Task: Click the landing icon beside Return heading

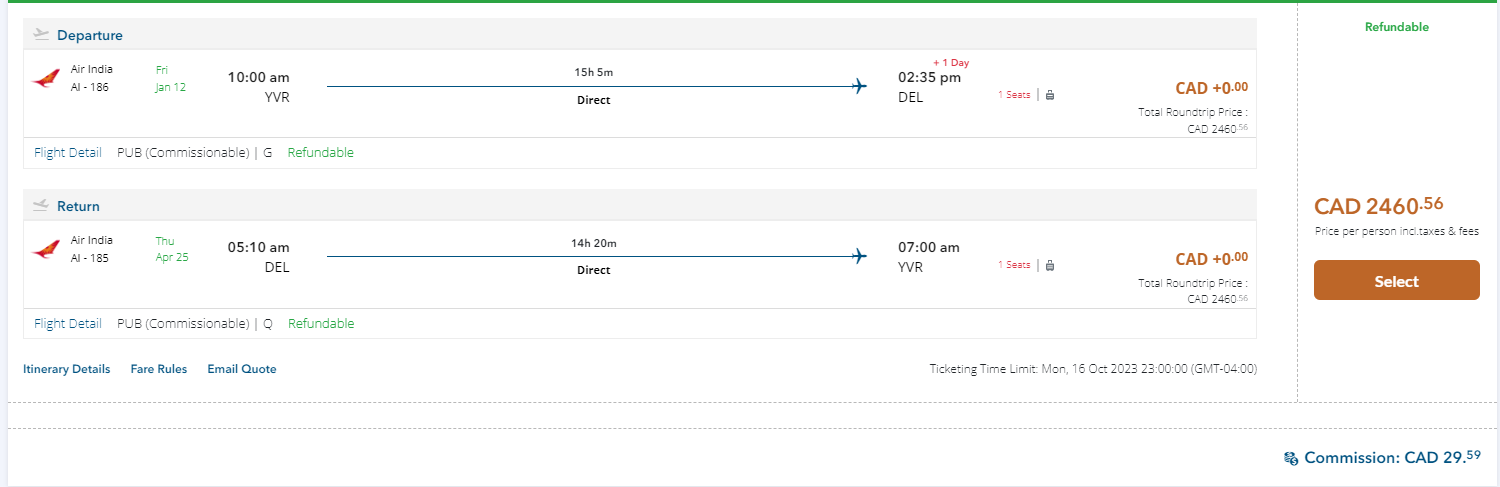Action: coord(41,206)
